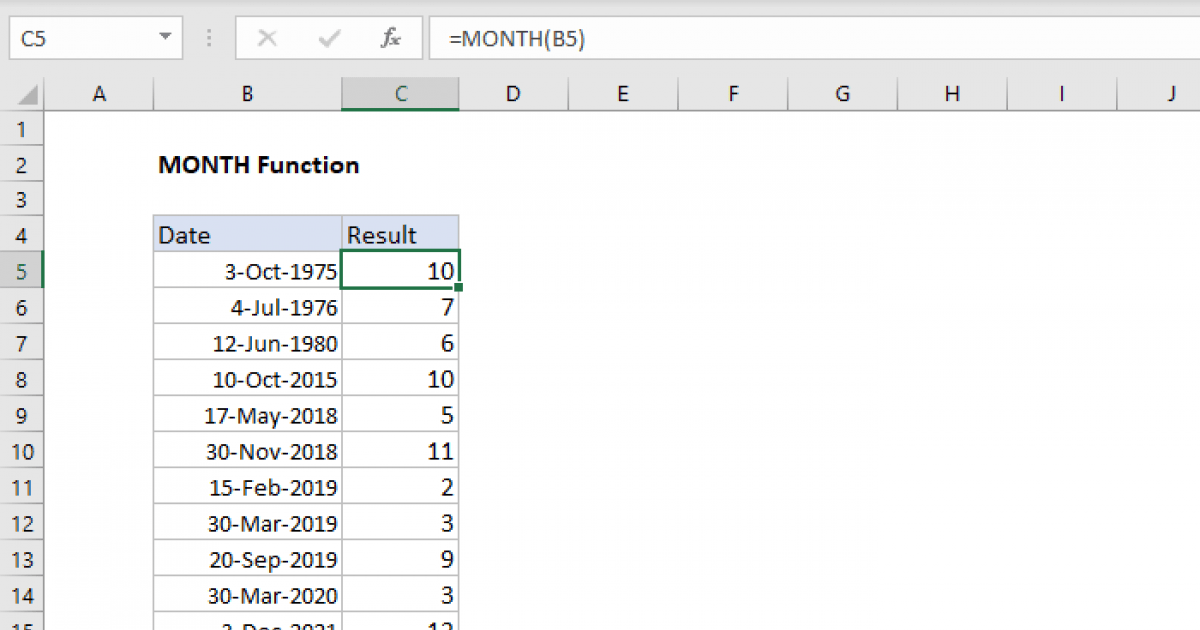1200x630 pixels.
Task: Click the Date header cell
Action: pyautogui.click(x=247, y=235)
